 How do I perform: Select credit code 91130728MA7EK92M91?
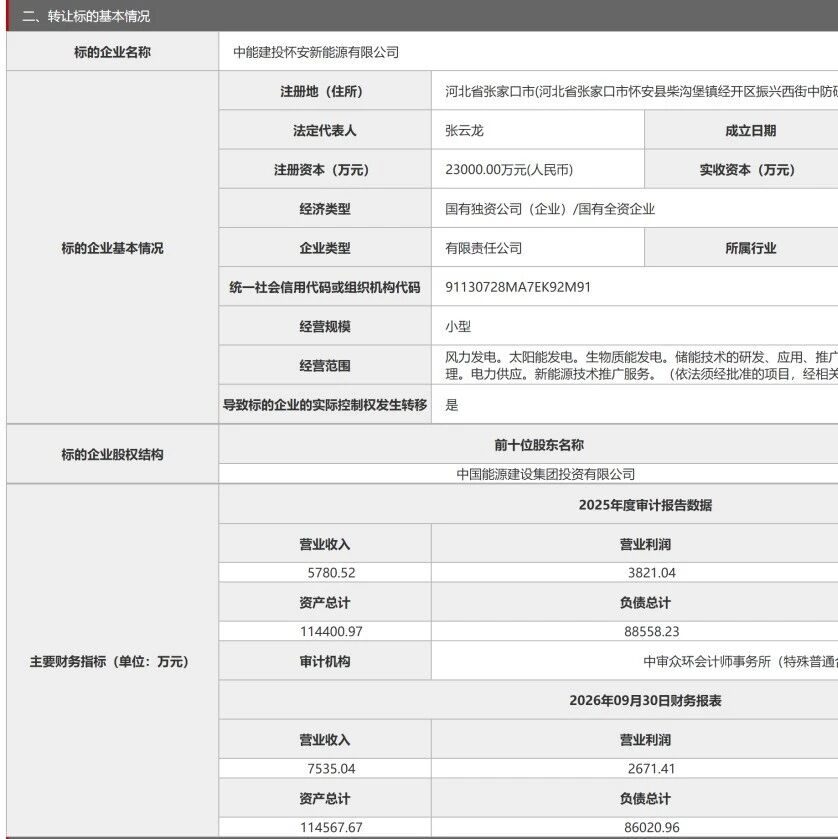coord(518,287)
